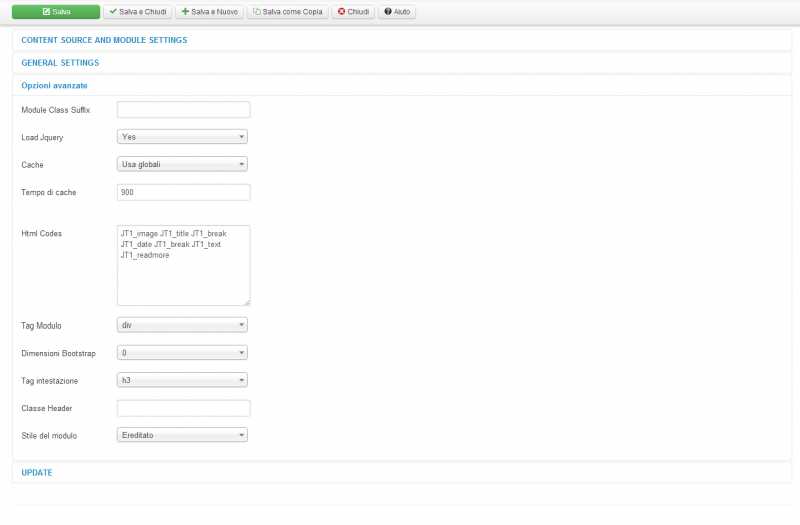Expand the Update section
The height and width of the screenshot is (525, 800).
[x=37, y=472]
